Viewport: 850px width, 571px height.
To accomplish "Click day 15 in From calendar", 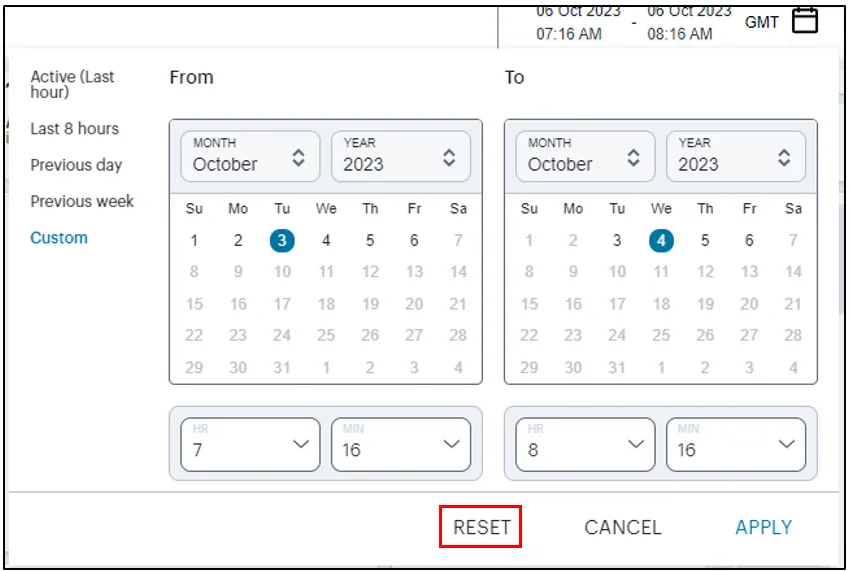I will (x=194, y=304).
